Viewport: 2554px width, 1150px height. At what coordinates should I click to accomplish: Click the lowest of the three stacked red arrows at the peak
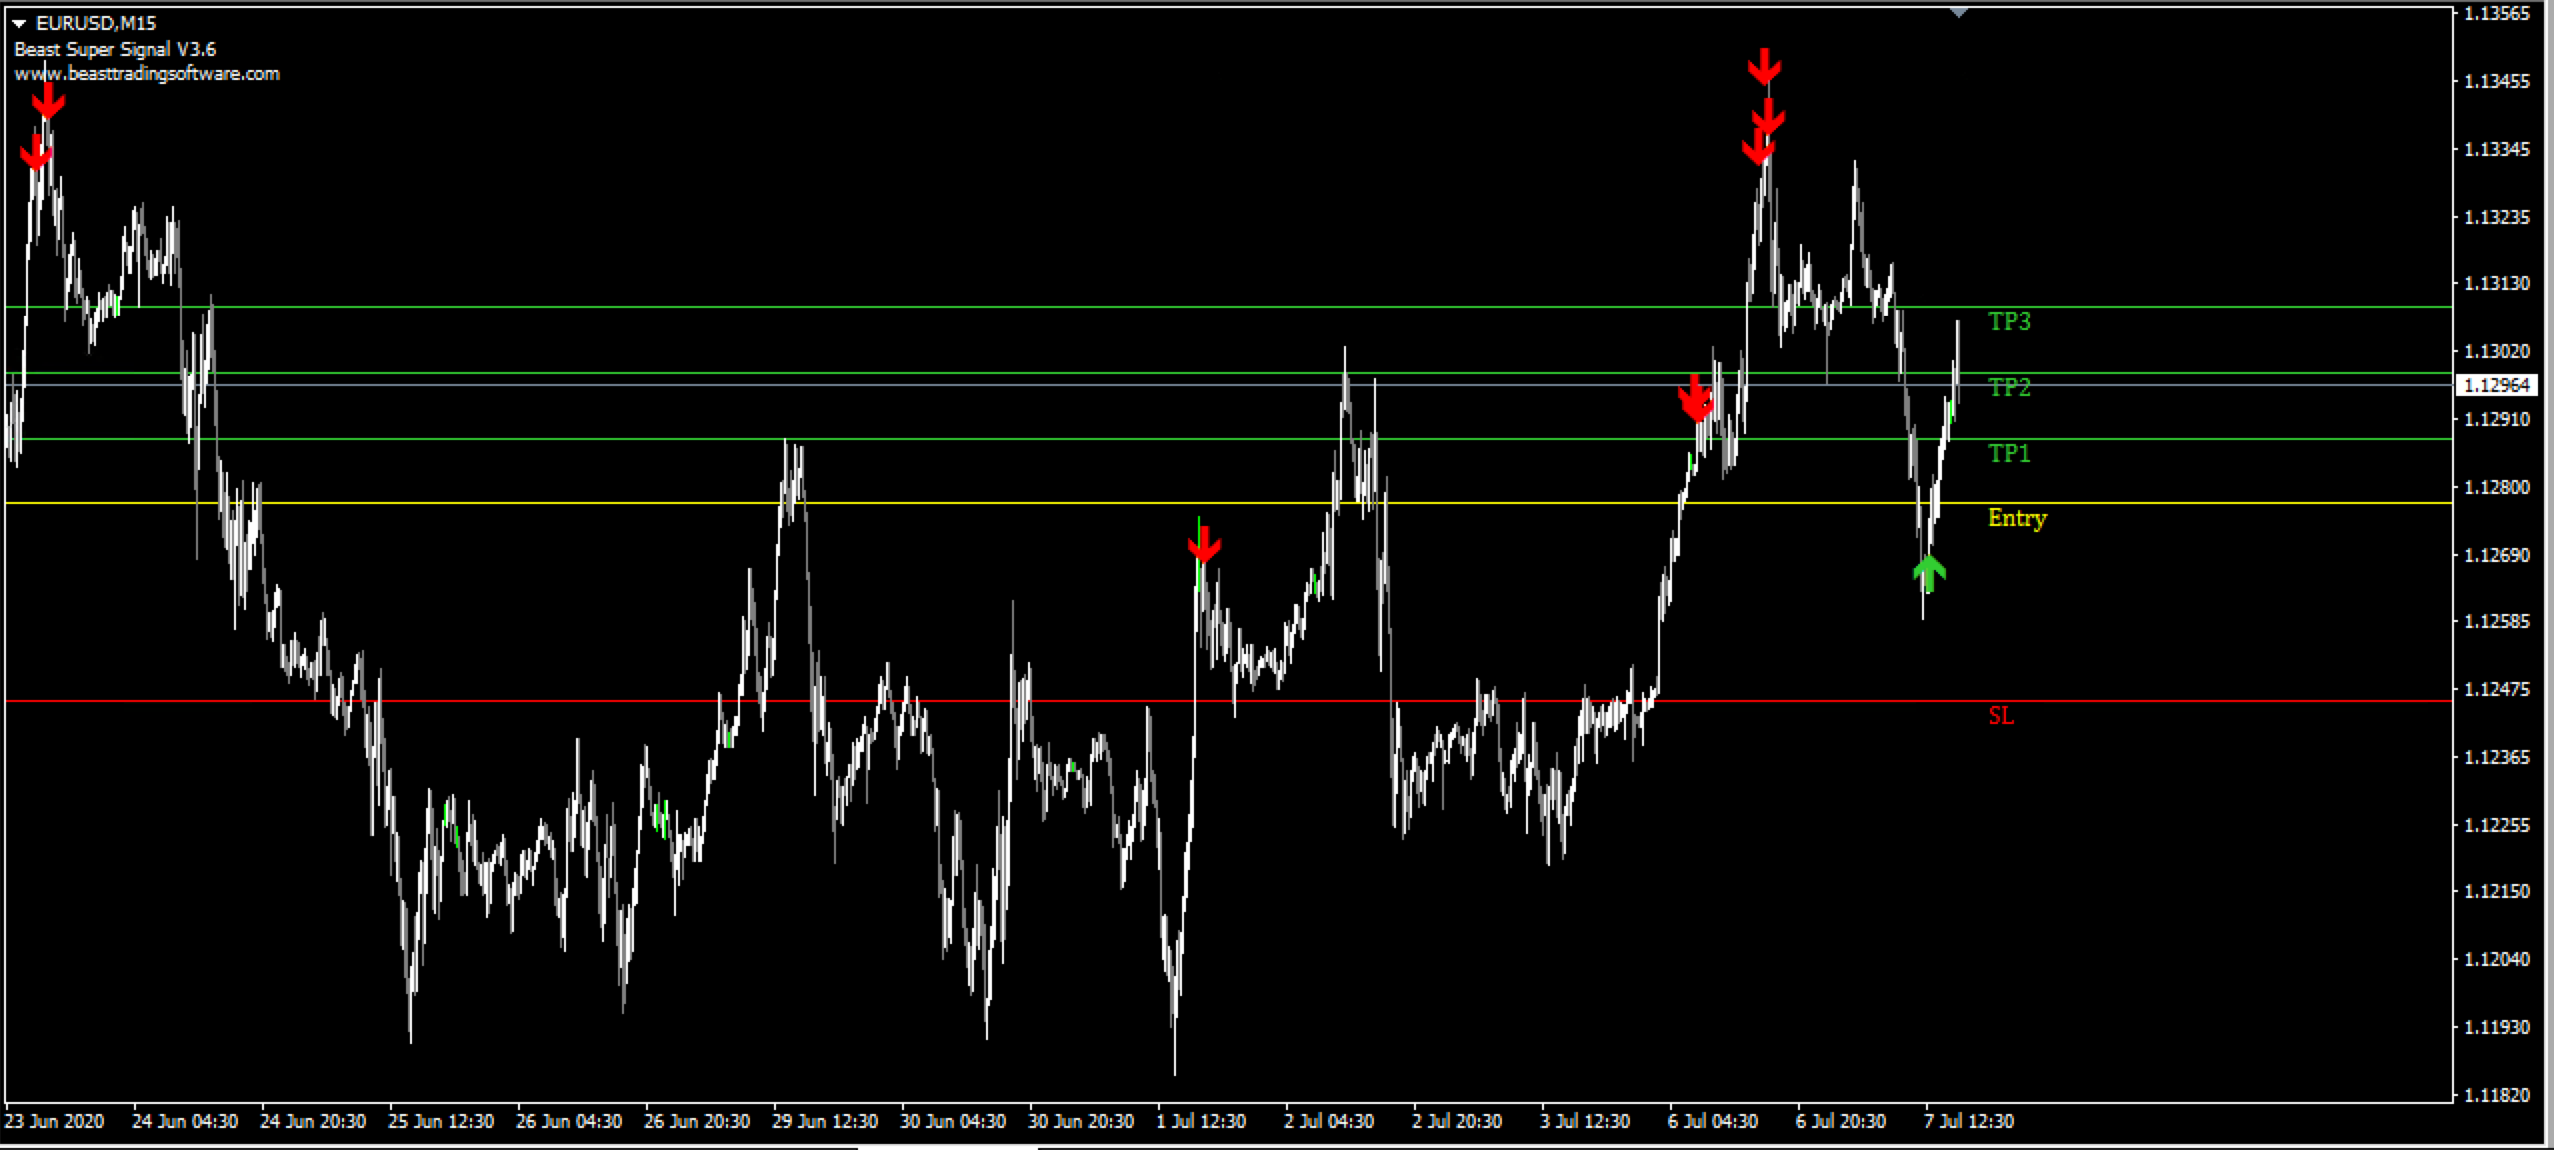point(1758,148)
